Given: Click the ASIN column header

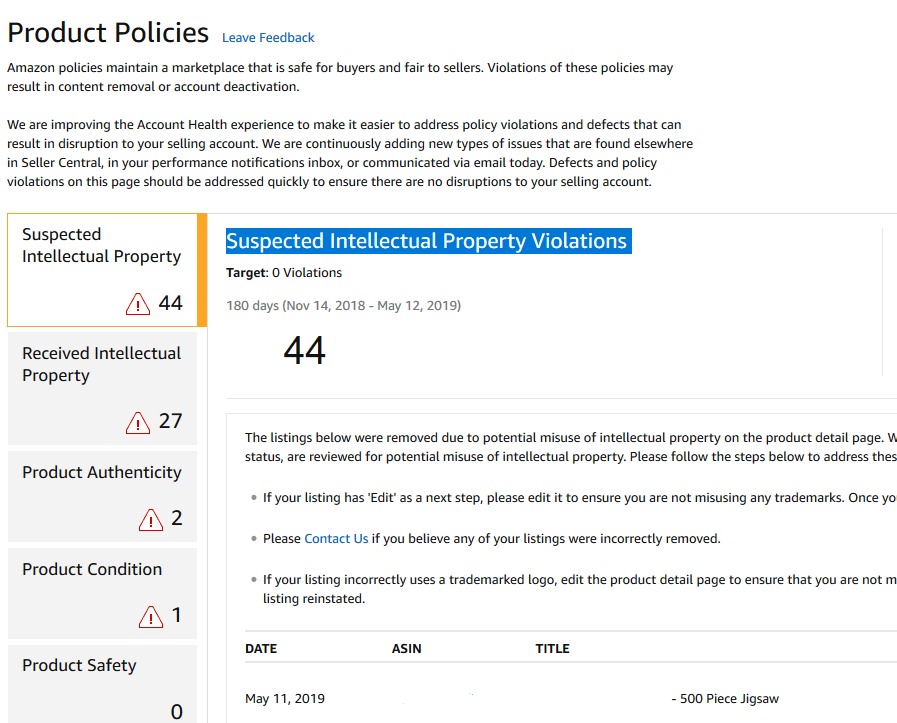Looking at the screenshot, I should (x=406, y=648).
